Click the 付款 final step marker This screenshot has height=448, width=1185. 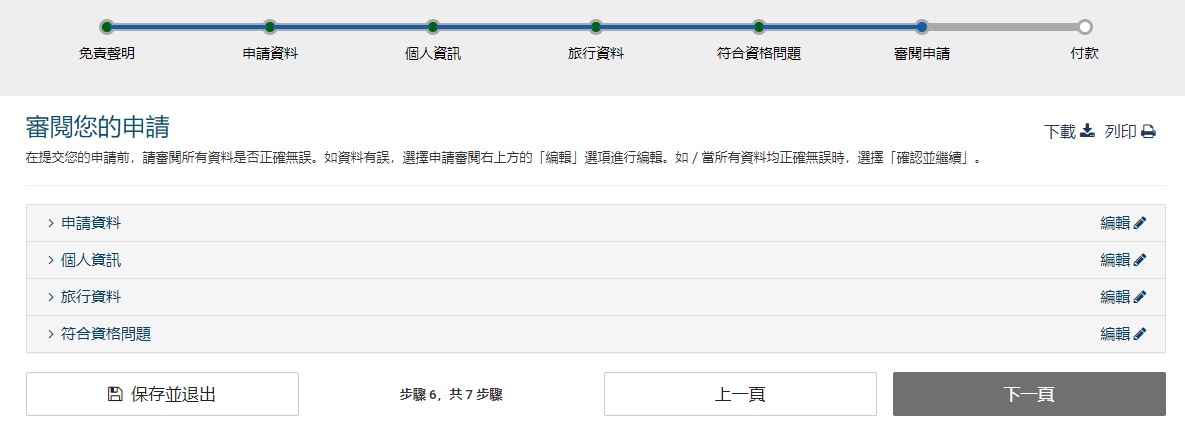coord(1085,27)
